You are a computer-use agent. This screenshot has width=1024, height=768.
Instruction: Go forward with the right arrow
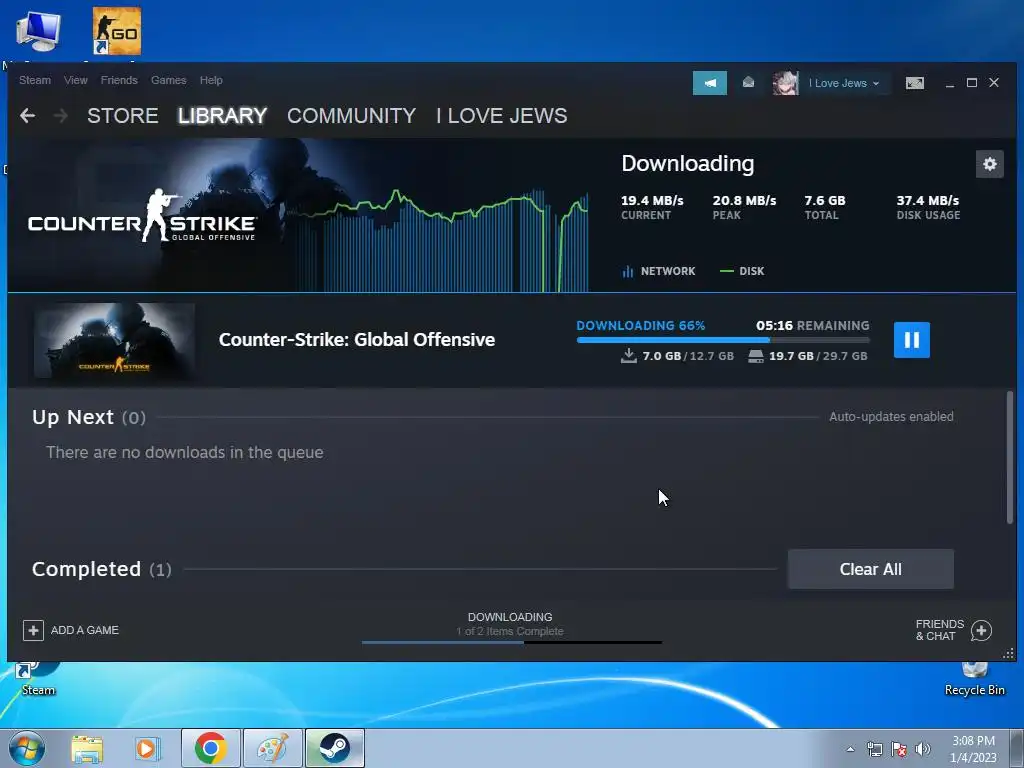pos(61,116)
